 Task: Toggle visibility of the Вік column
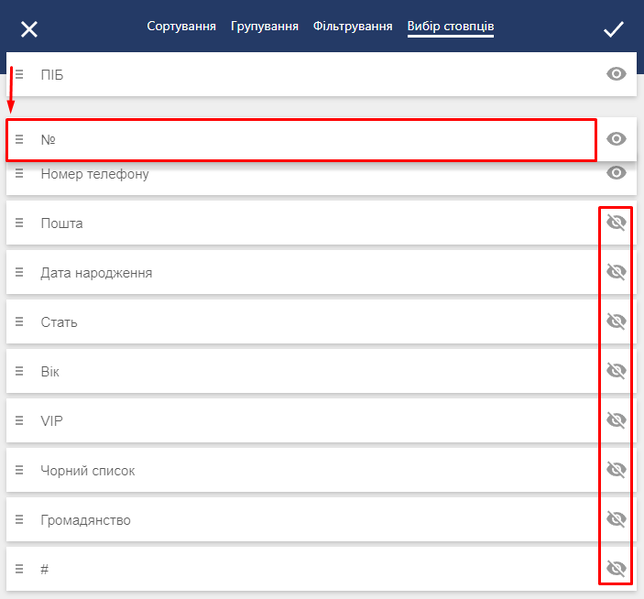(616, 370)
